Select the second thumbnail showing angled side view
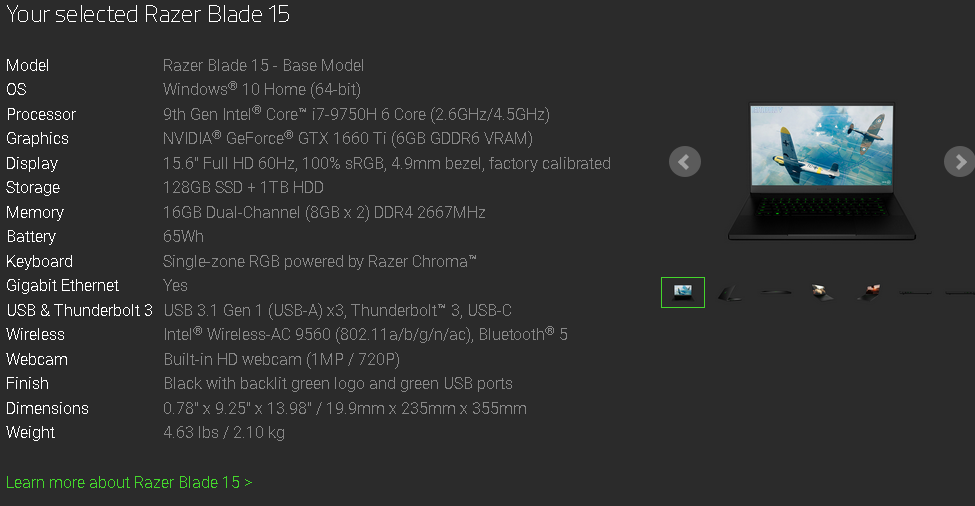 tap(730, 292)
